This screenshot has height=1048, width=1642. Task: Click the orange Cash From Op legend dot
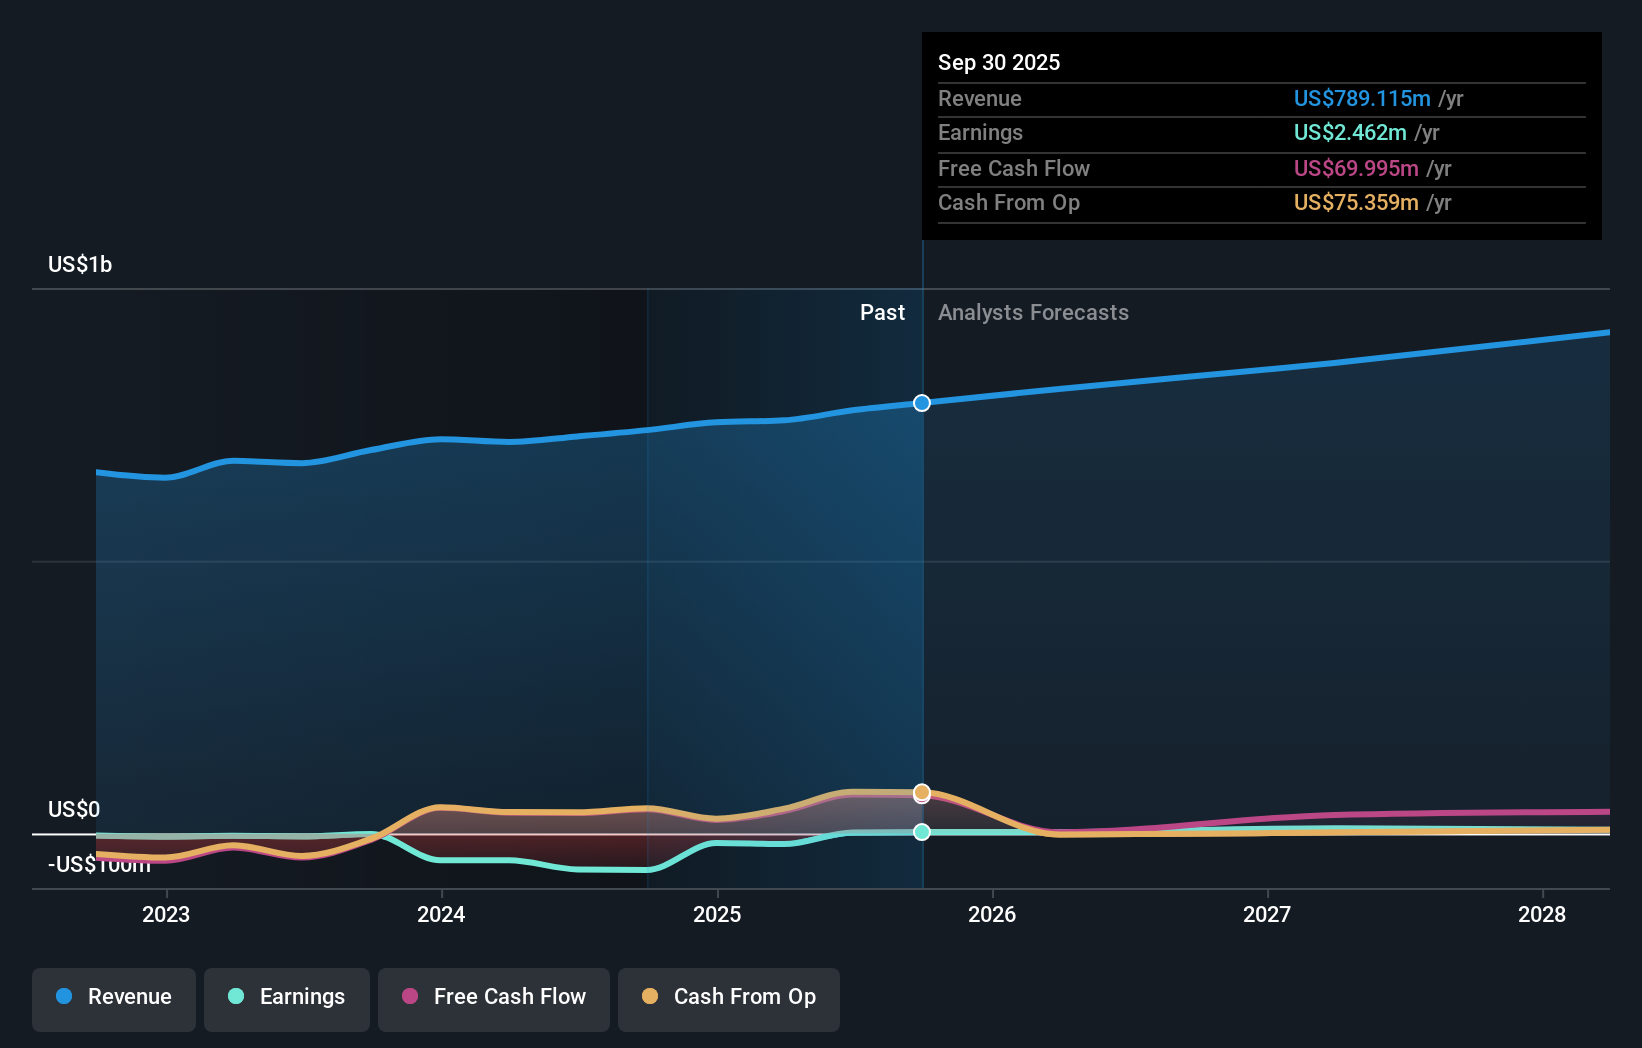(651, 998)
